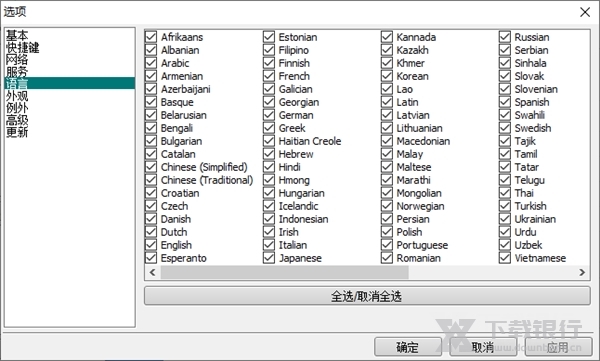The image size is (600, 361).
Task: Select the highlighted 语言 category
Action: click(70, 83)
